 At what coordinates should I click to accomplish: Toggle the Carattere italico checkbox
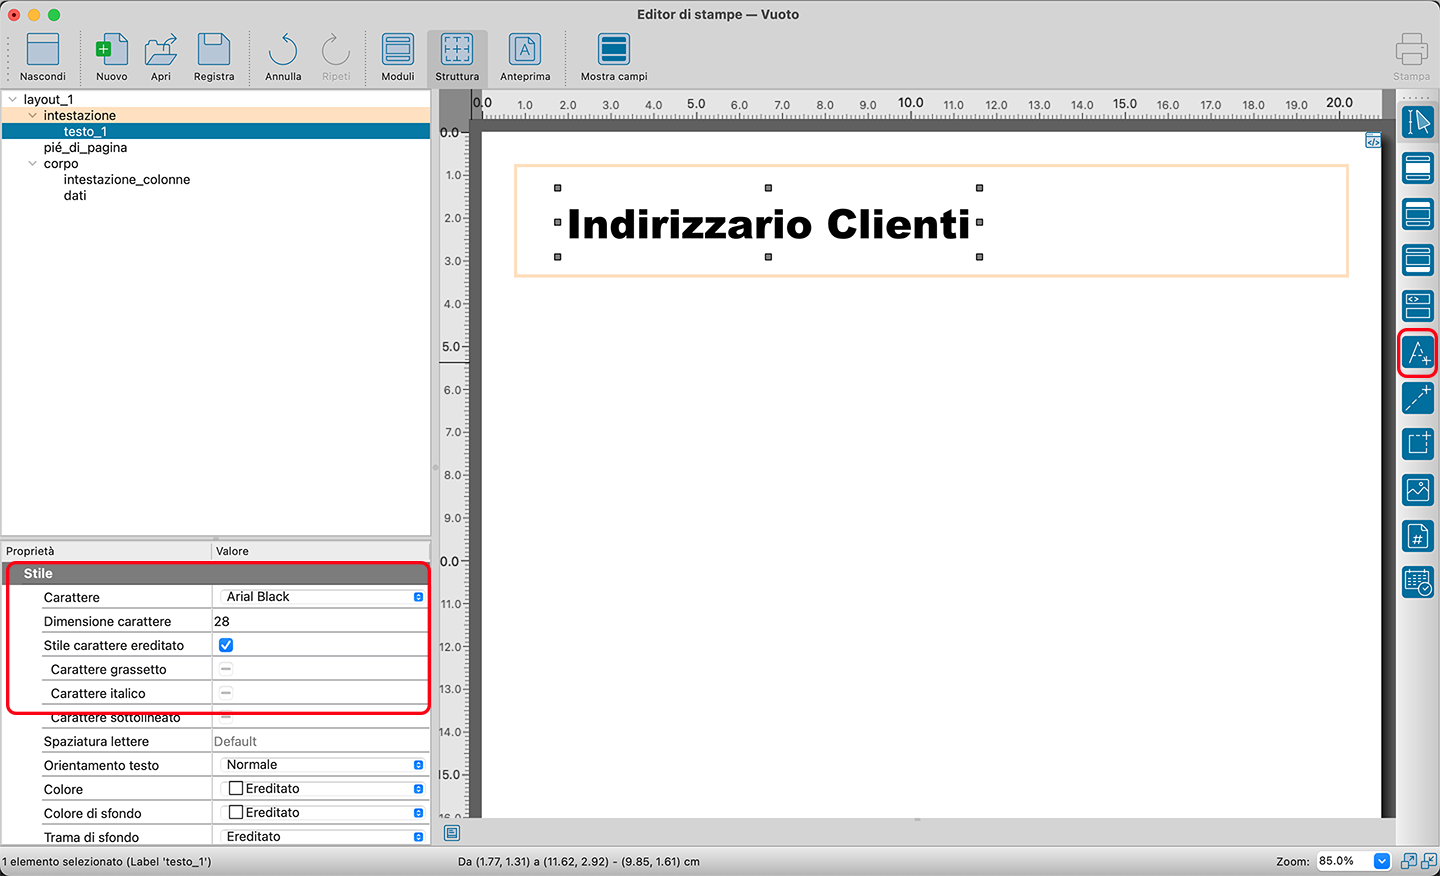pos(226,693)
